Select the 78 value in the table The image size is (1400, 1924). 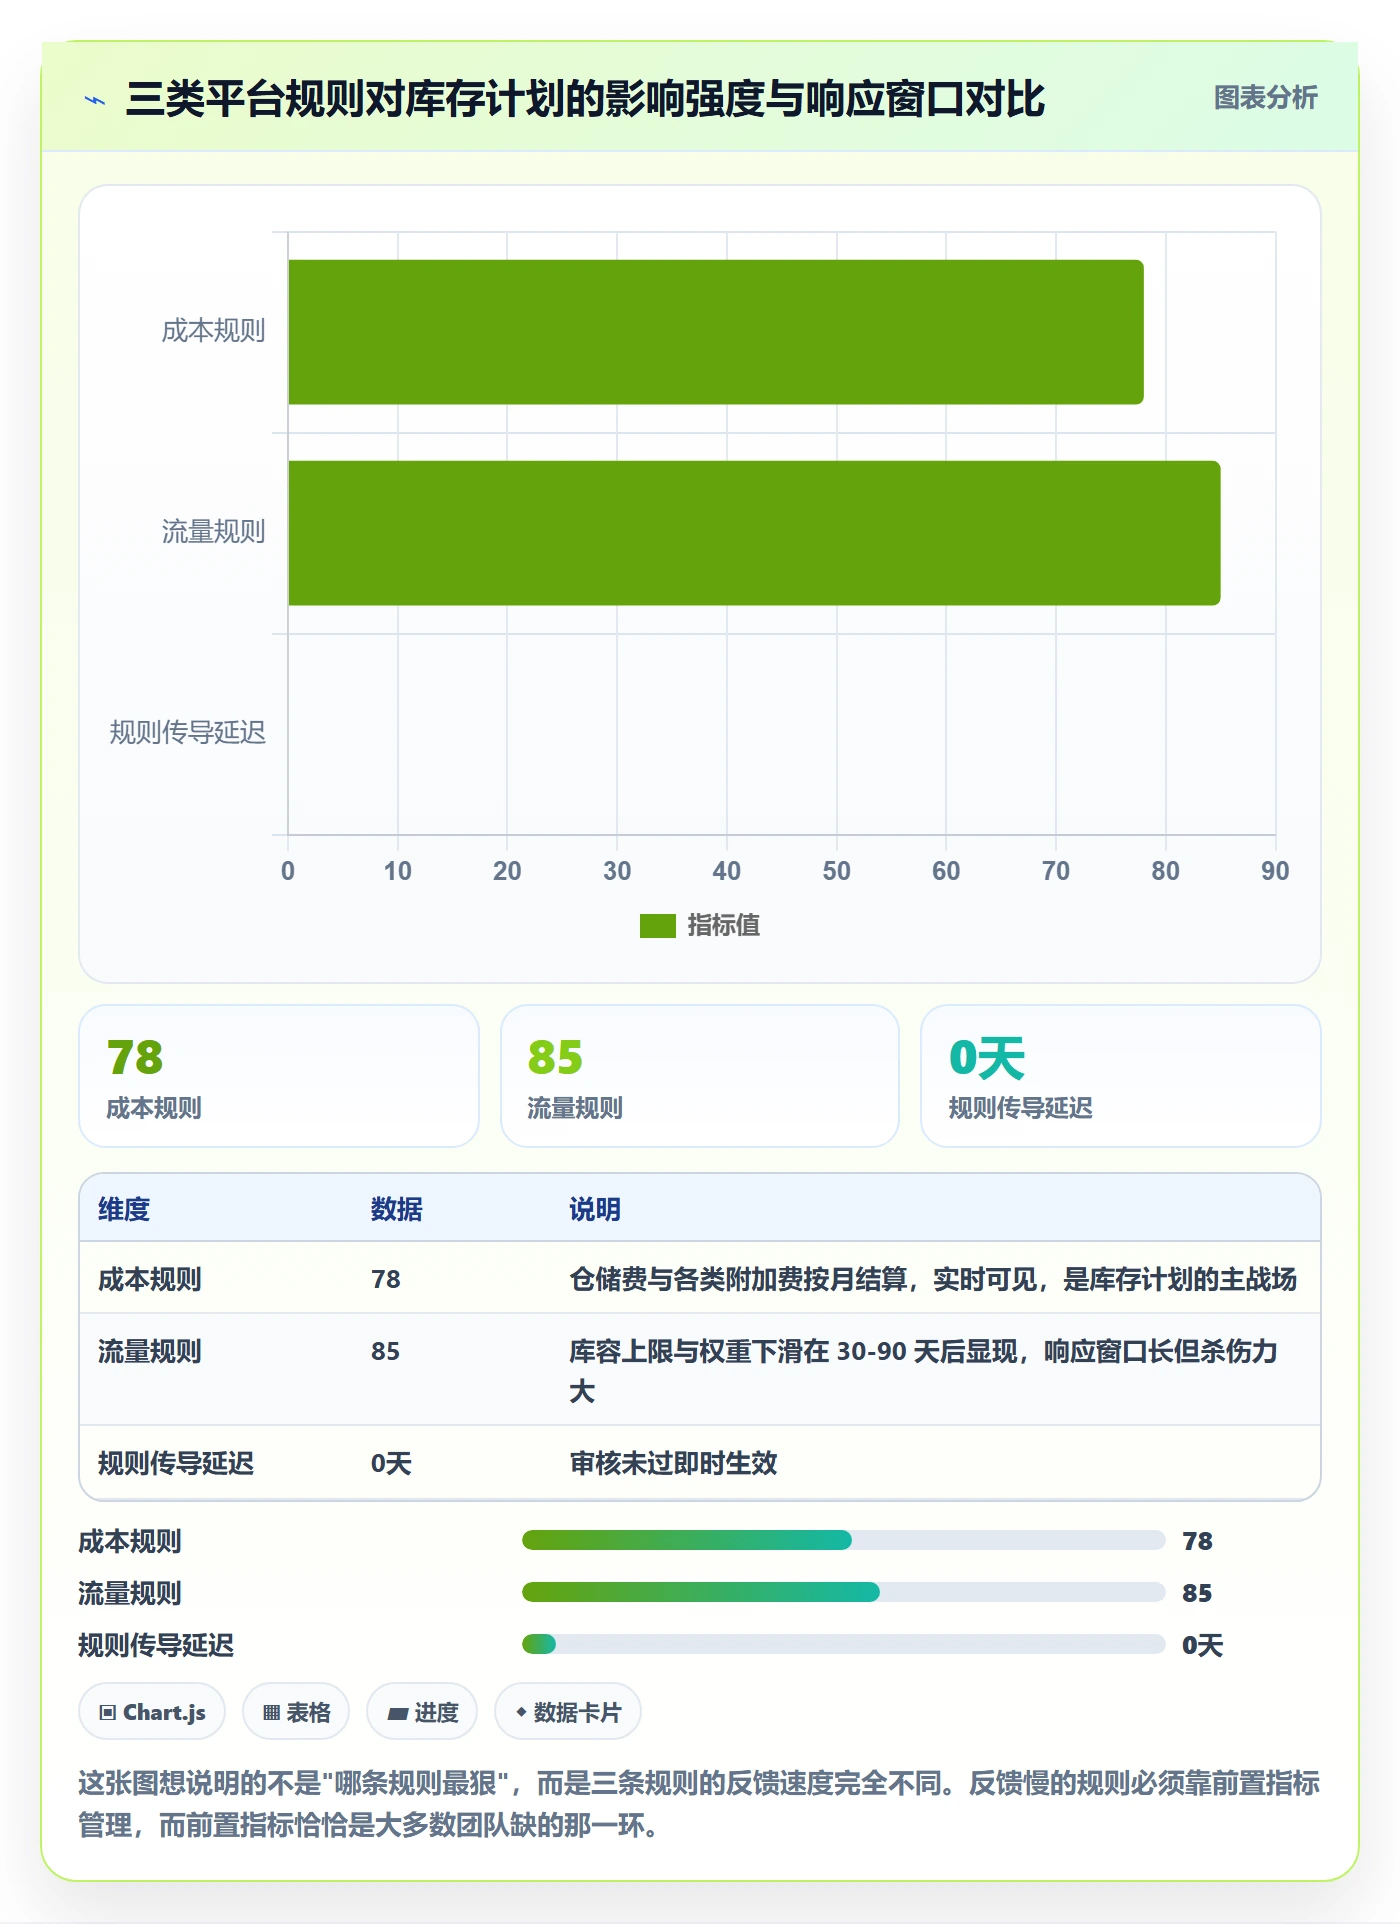pos(386,1279)
